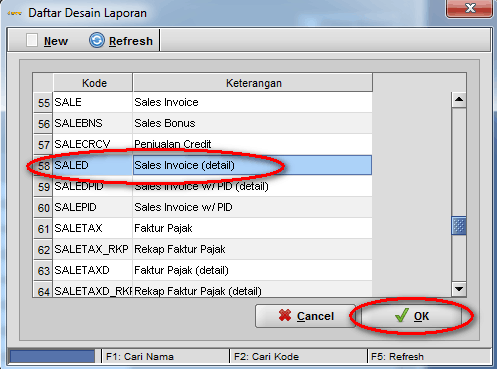Click the vertical scrollbar thumb

pos(459,226)
